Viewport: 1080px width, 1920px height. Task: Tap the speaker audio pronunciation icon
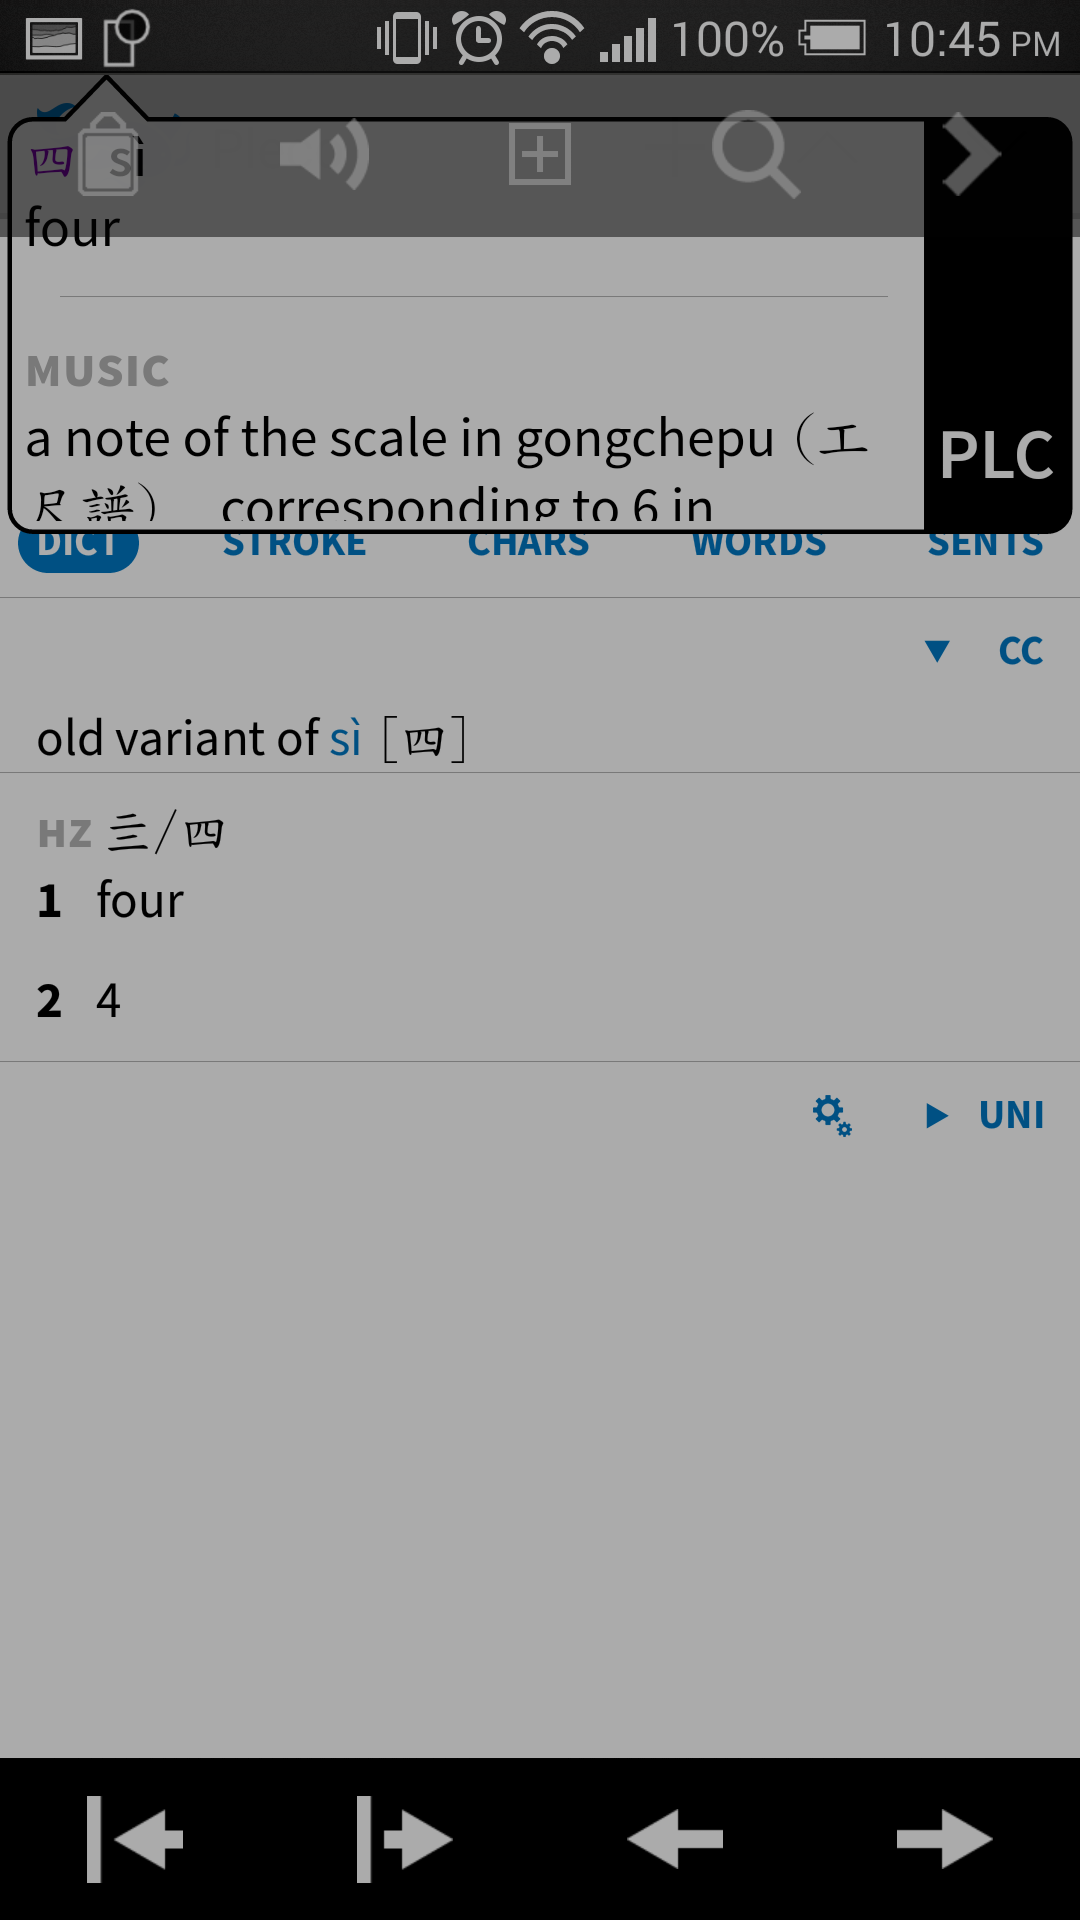tap(324, 155)
